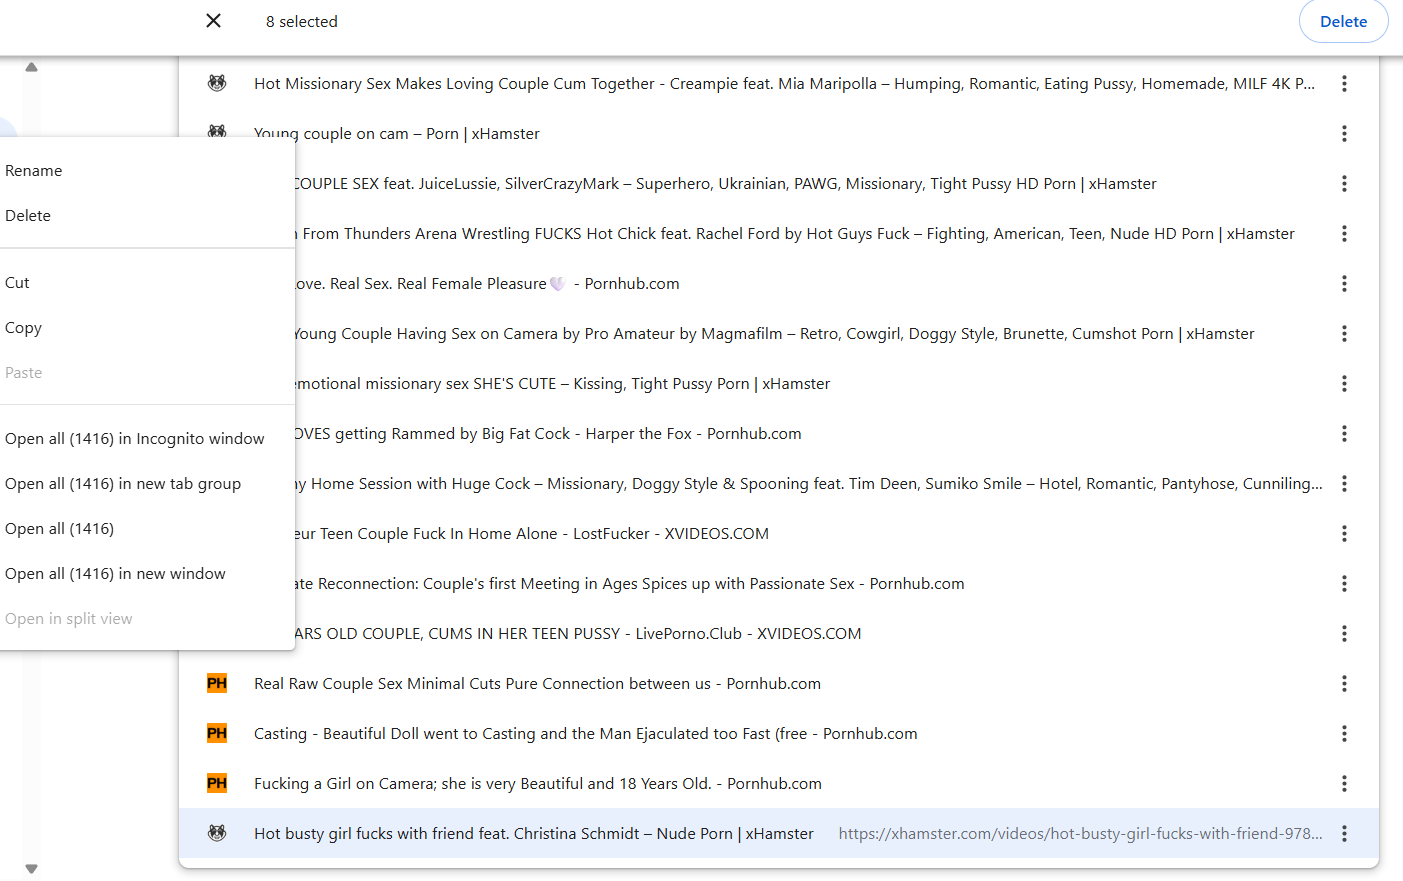The width and height of the screenshot is (1403, 881).
Task: Open more actions for the LivePorno.Club bookmark
Action: coord(1344,634)
